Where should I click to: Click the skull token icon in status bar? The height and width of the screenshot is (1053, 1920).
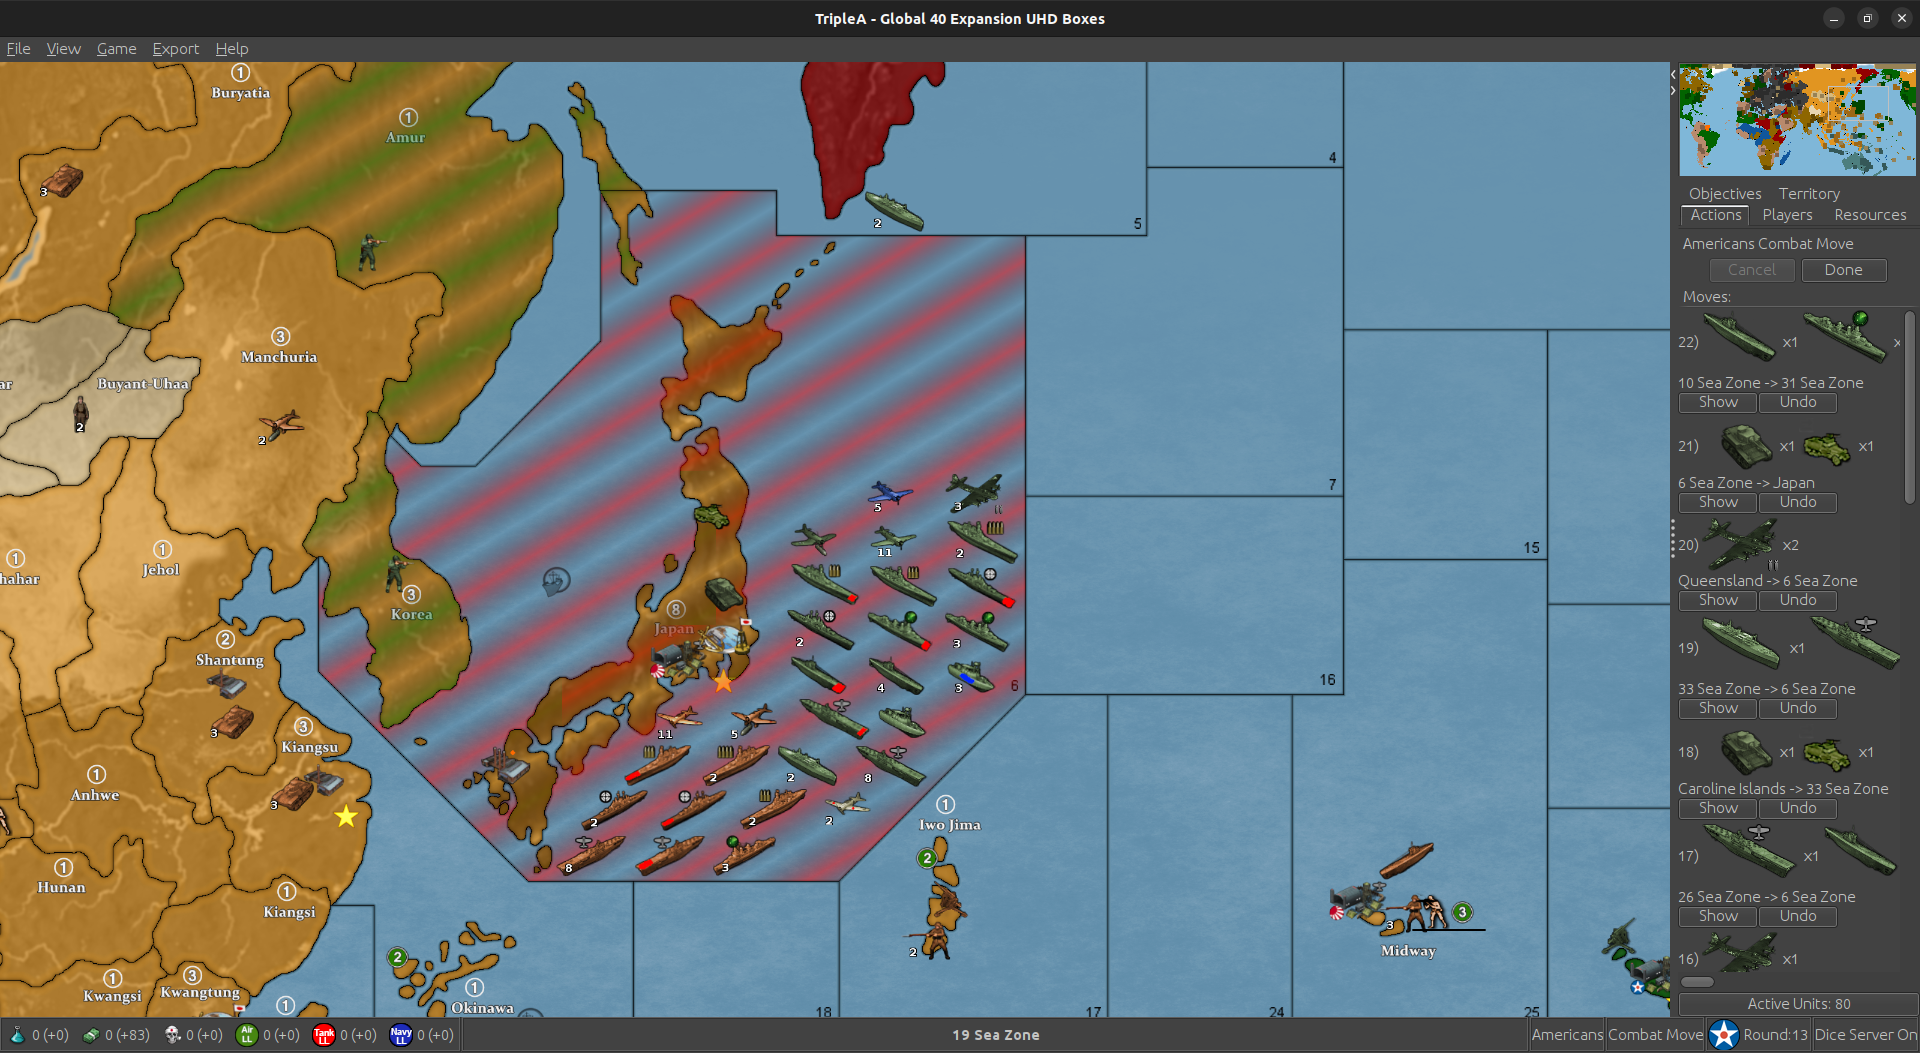click(x=172, y=1035)
